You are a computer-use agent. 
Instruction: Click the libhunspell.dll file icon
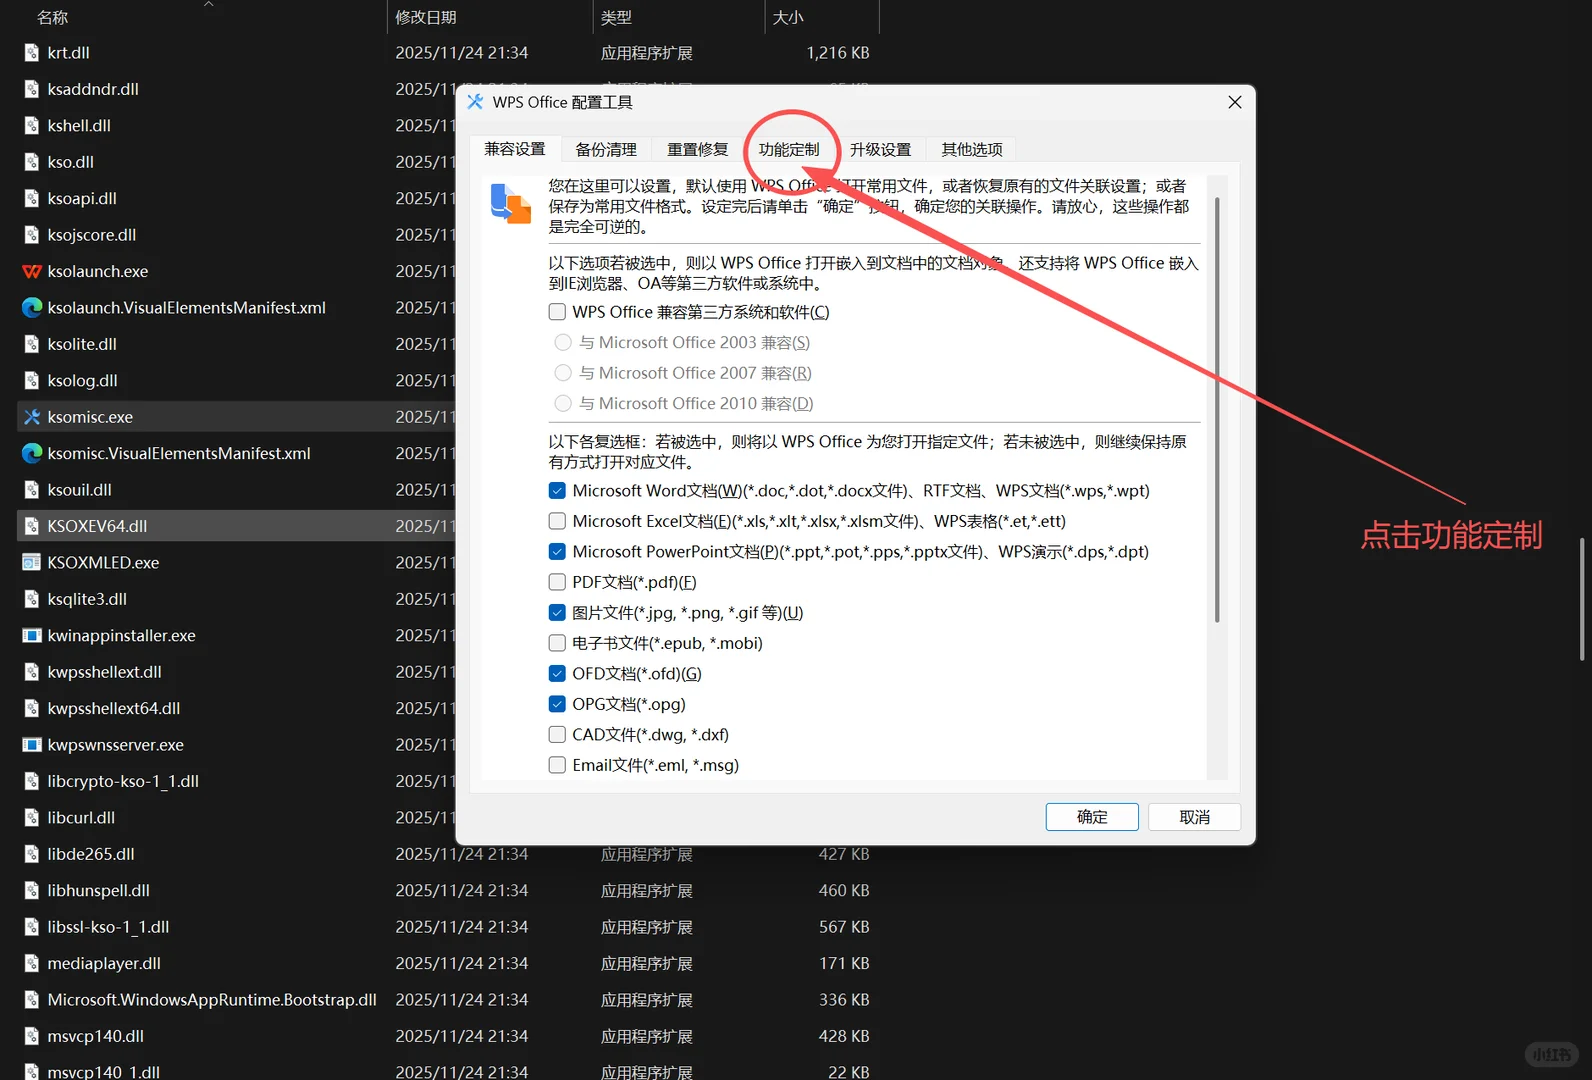point(32,890)
